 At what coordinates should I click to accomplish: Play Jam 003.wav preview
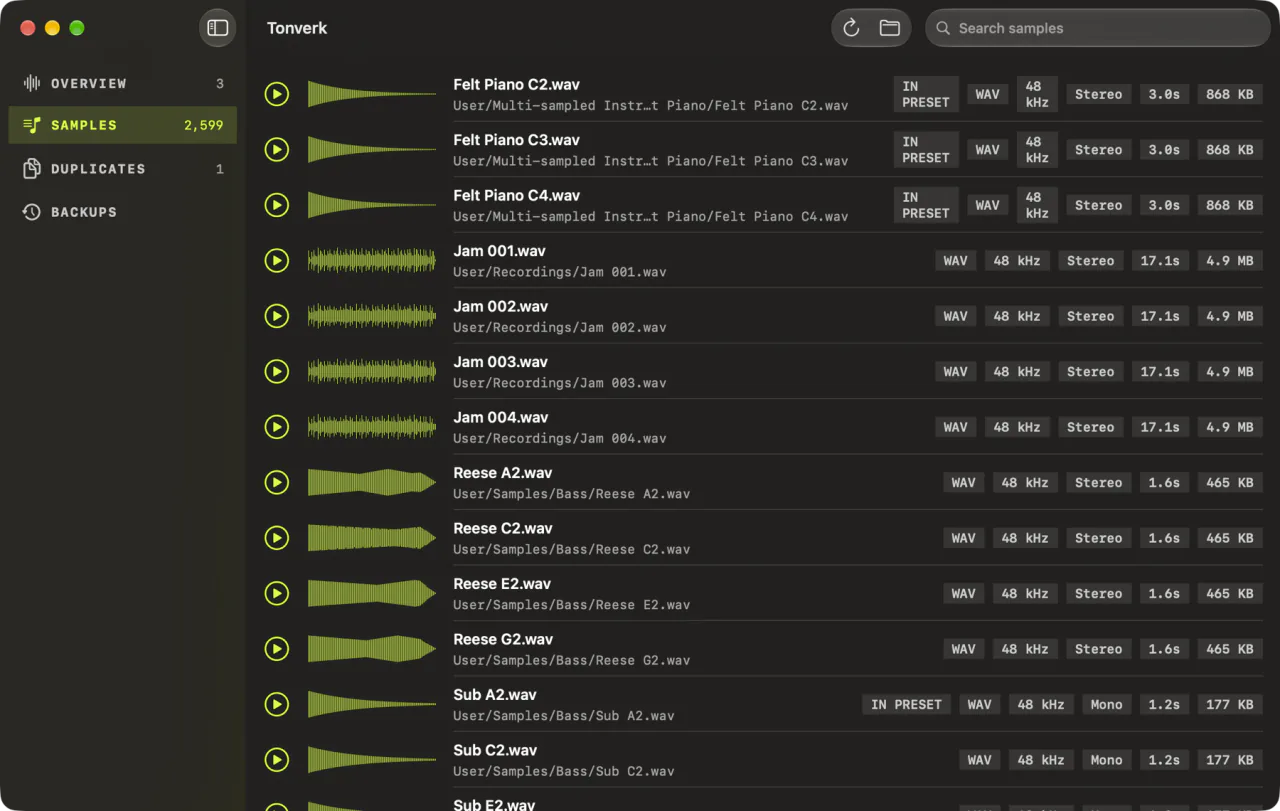(x=277, y=372)
